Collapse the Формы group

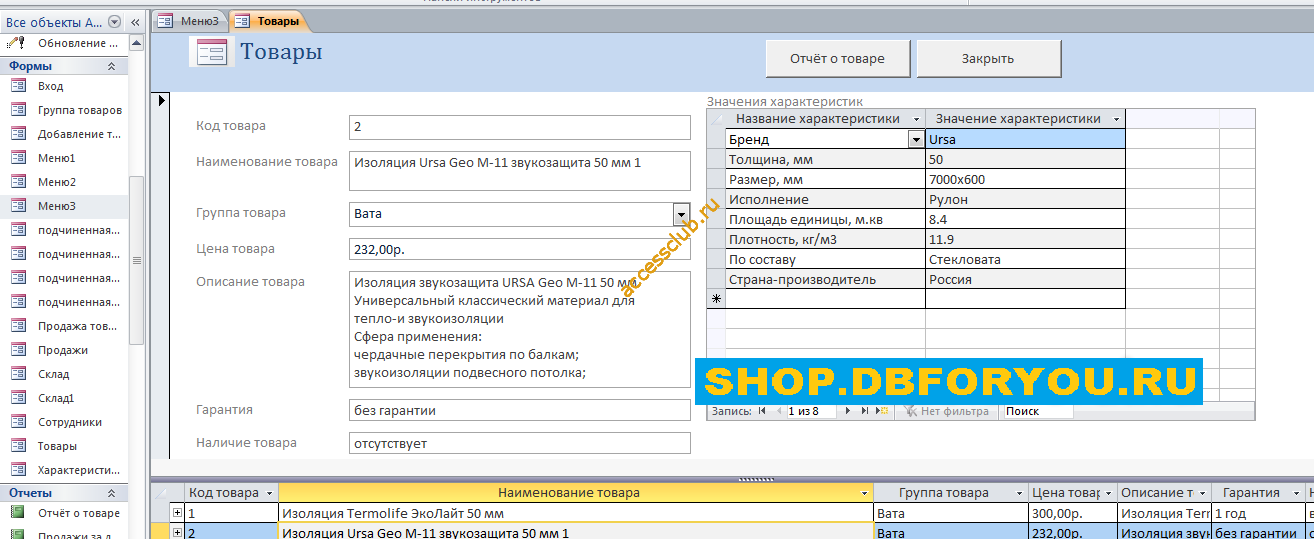[111, 66]
